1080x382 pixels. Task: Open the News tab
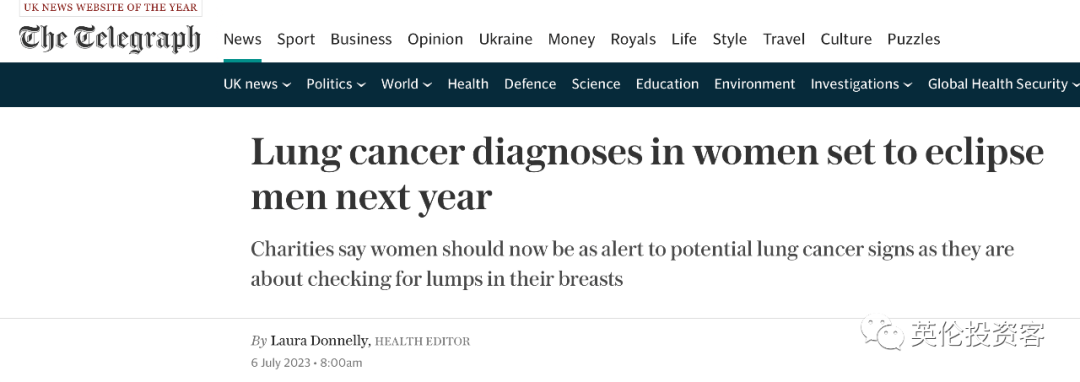pos(242,39)
